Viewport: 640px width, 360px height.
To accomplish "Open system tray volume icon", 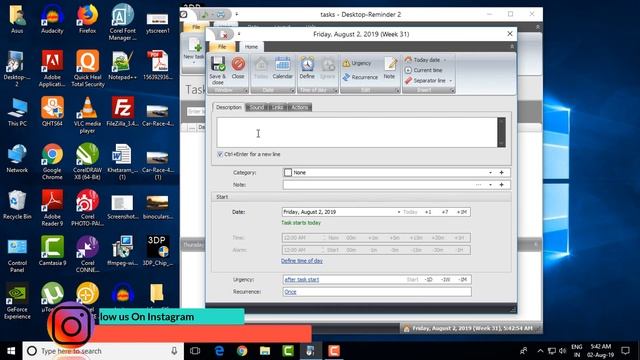I will click(x=562, y=351).
